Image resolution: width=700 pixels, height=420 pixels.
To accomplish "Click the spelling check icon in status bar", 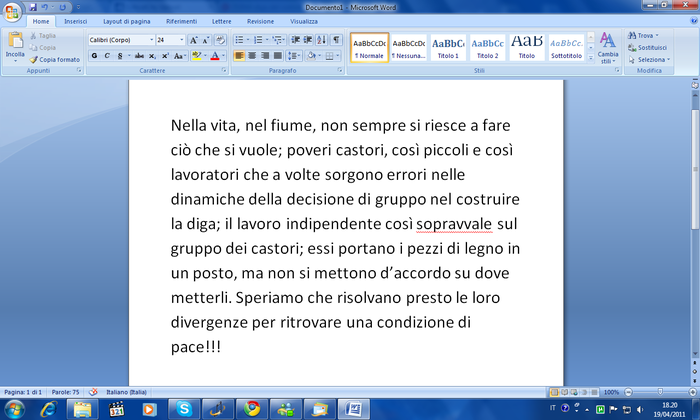I will [93, 392].
